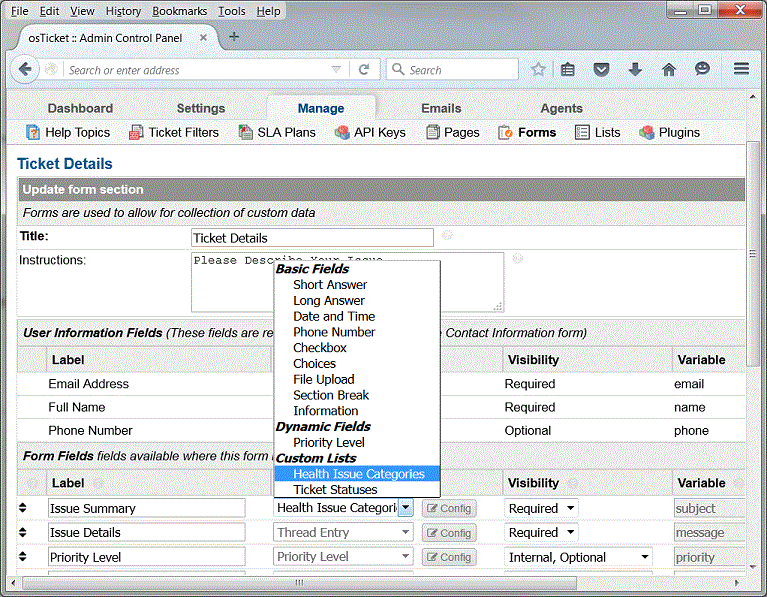Viewport: 767px width, 597px height.
Task: Click the help tip icon beside Title field
Action: (447, 235)
